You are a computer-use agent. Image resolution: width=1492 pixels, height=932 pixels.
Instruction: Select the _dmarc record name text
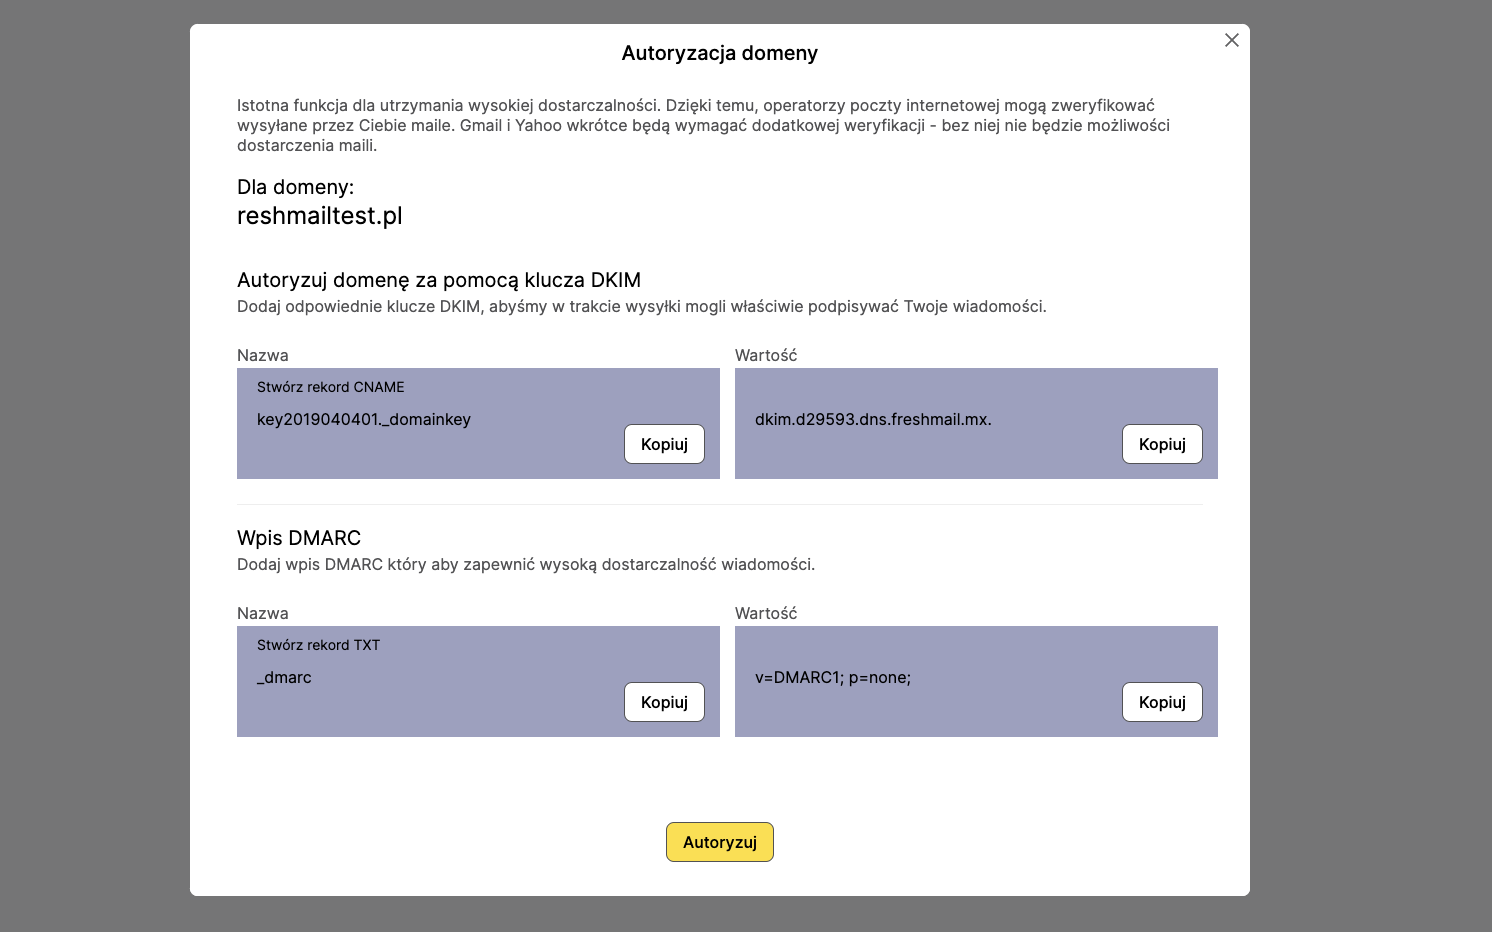(284, 677)
